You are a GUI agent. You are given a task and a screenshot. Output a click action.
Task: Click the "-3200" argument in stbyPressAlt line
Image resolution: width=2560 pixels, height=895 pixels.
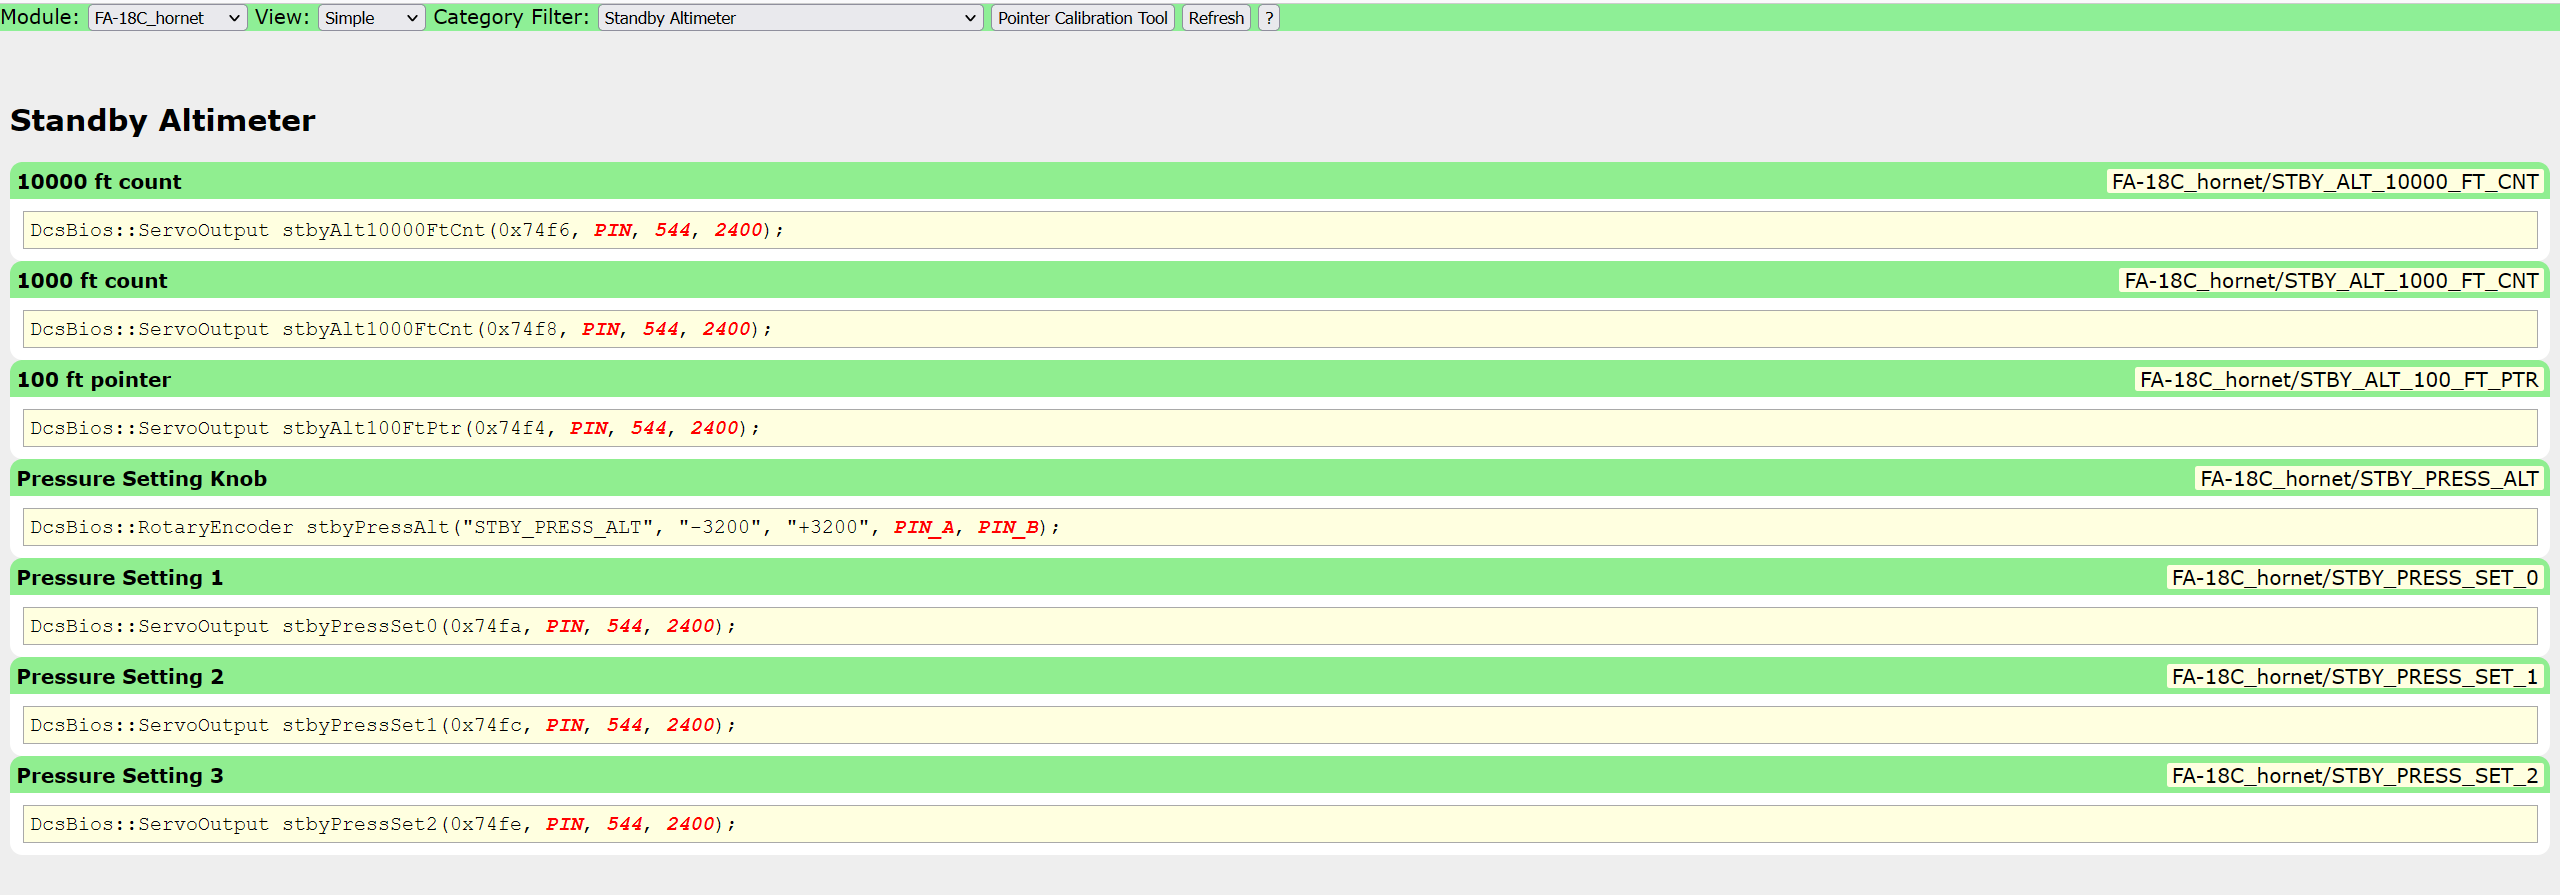(719, 527)
